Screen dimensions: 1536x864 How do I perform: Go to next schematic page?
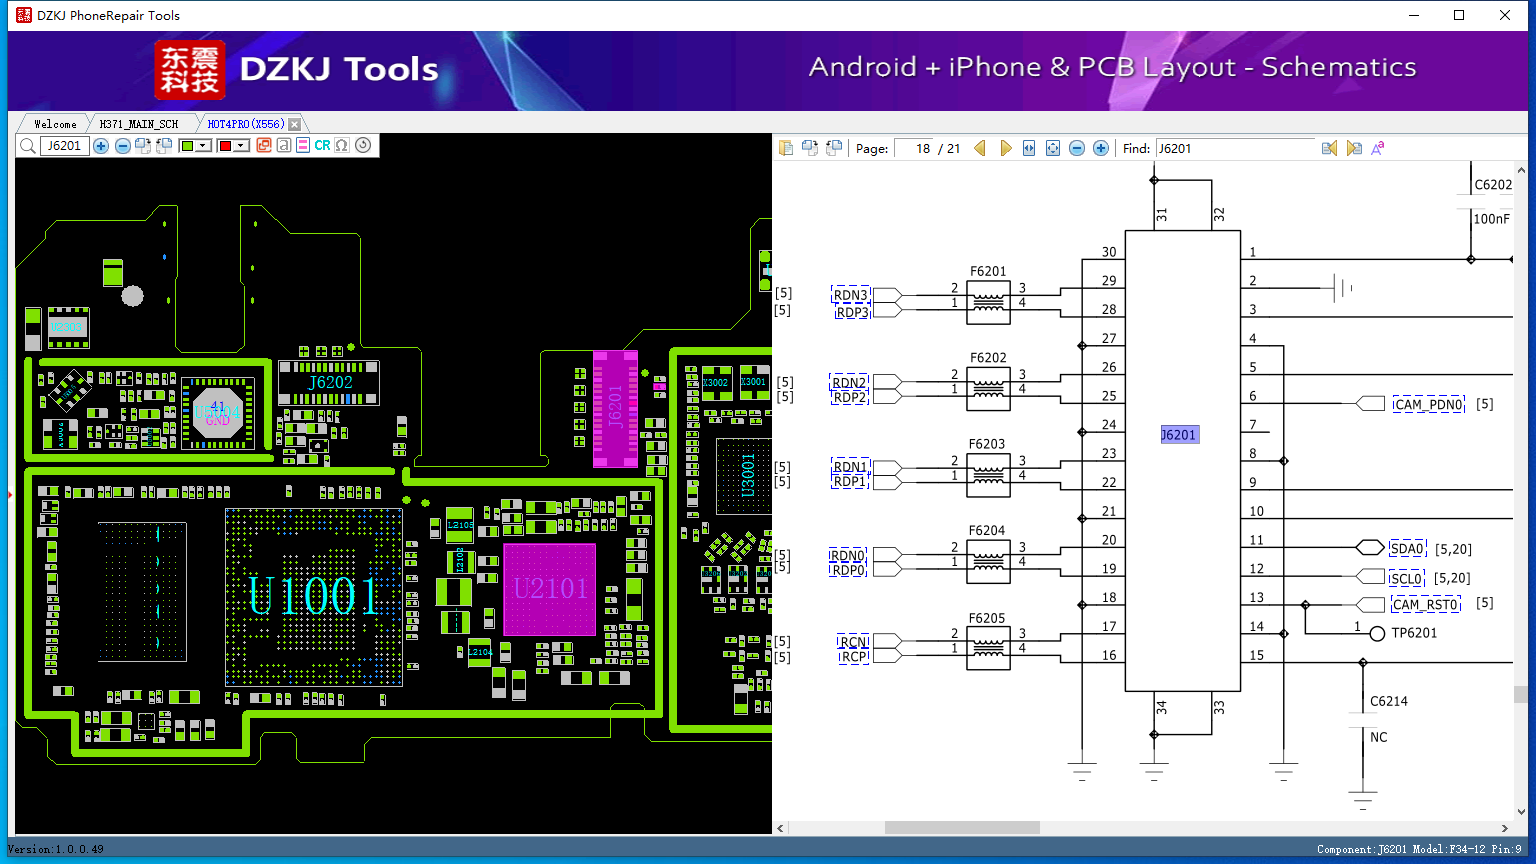point(1005,148)
